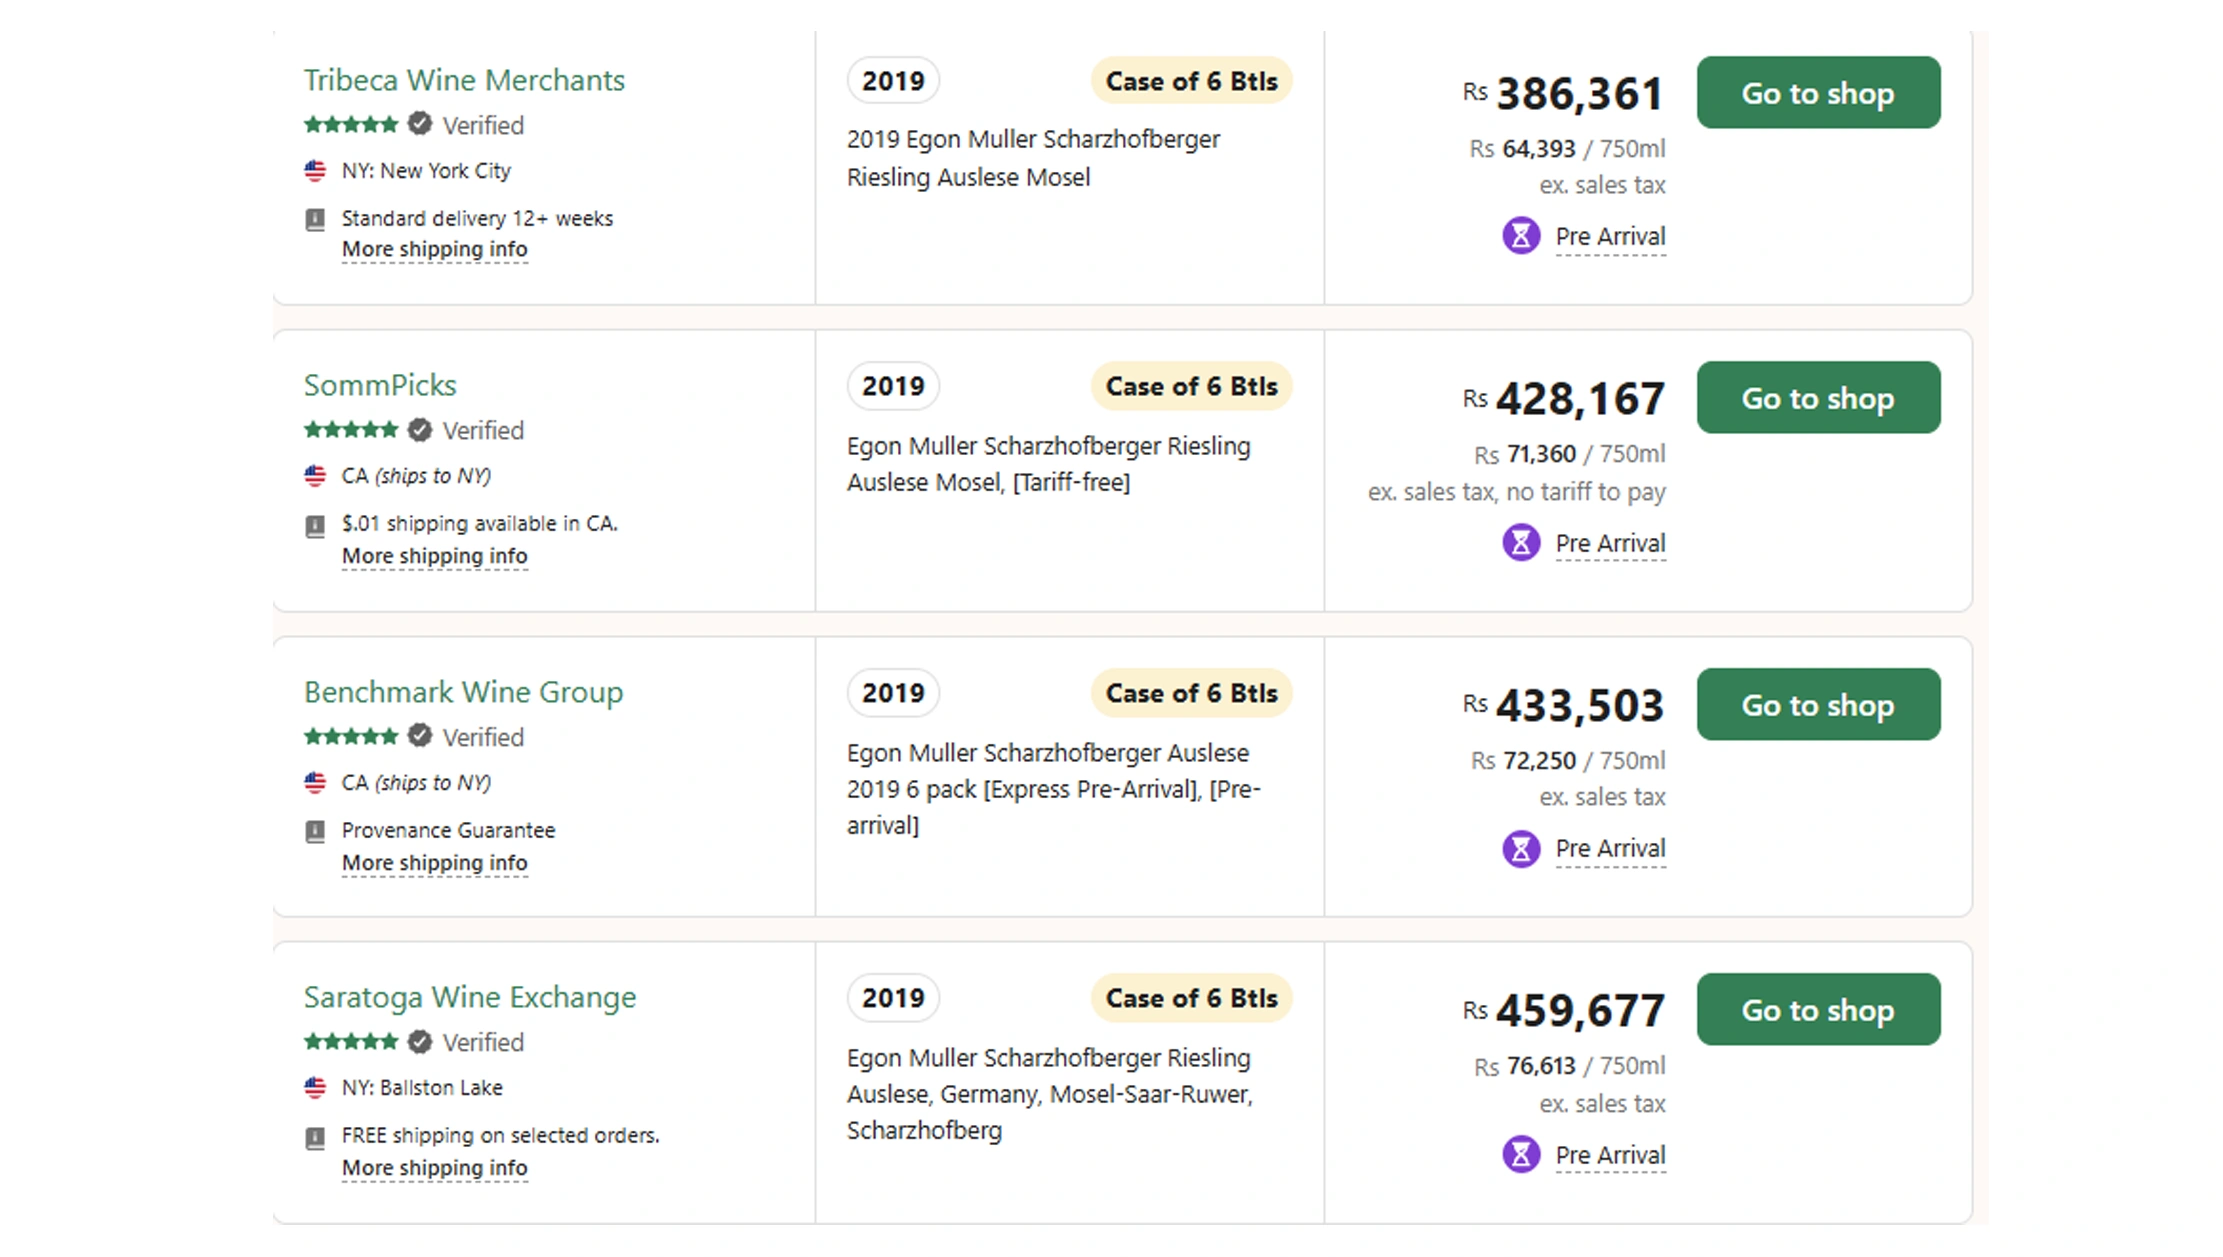View more shipping info for SommPicks
Screen dimensions: 2223x1257
pyautogui.click(x=434, y=556)
